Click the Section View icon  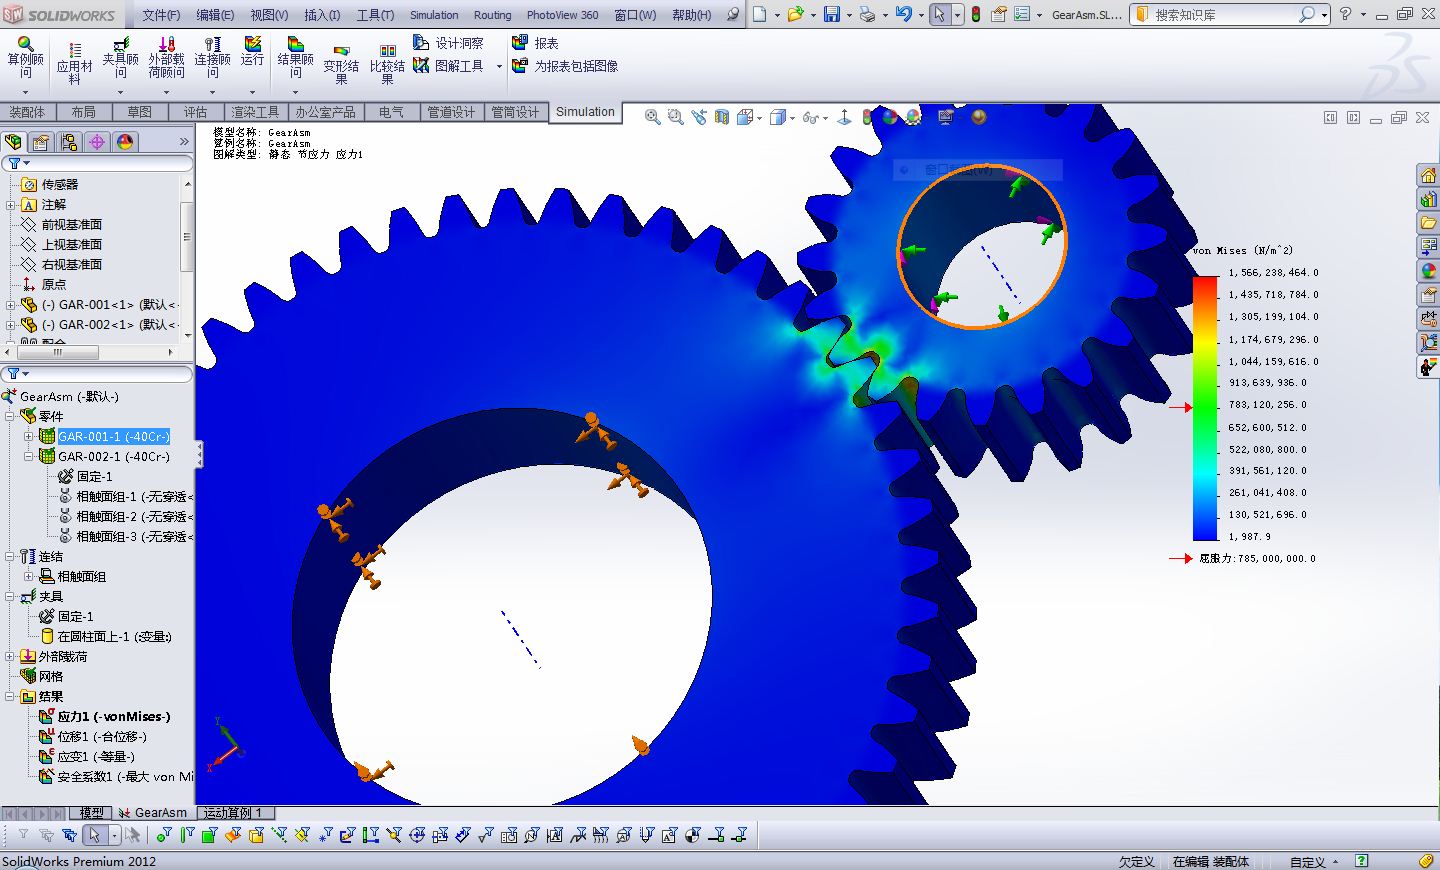coord(721,117)
